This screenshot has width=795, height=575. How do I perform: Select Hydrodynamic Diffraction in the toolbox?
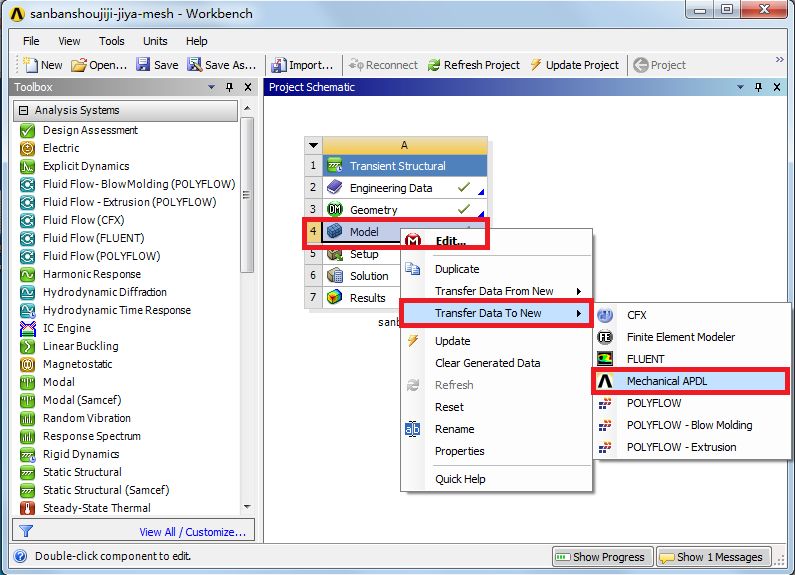click(x=104, y=292)
